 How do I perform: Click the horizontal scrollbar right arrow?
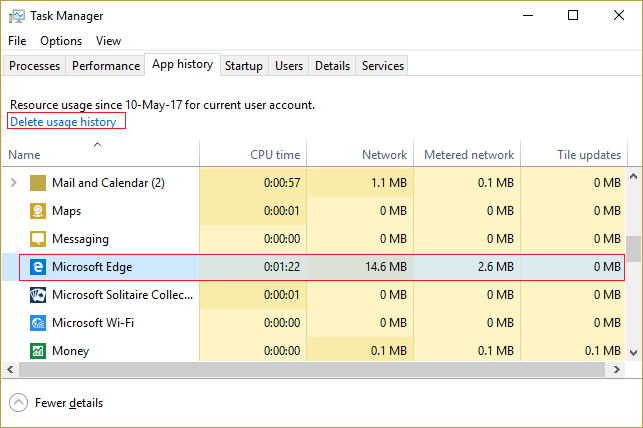point(616,370)
